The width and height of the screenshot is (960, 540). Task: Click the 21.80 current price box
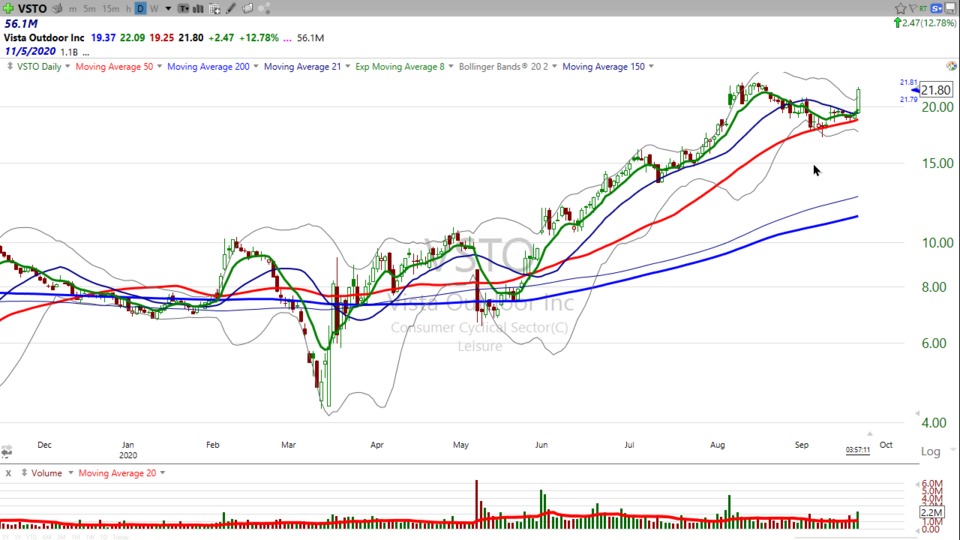point(937,90)
